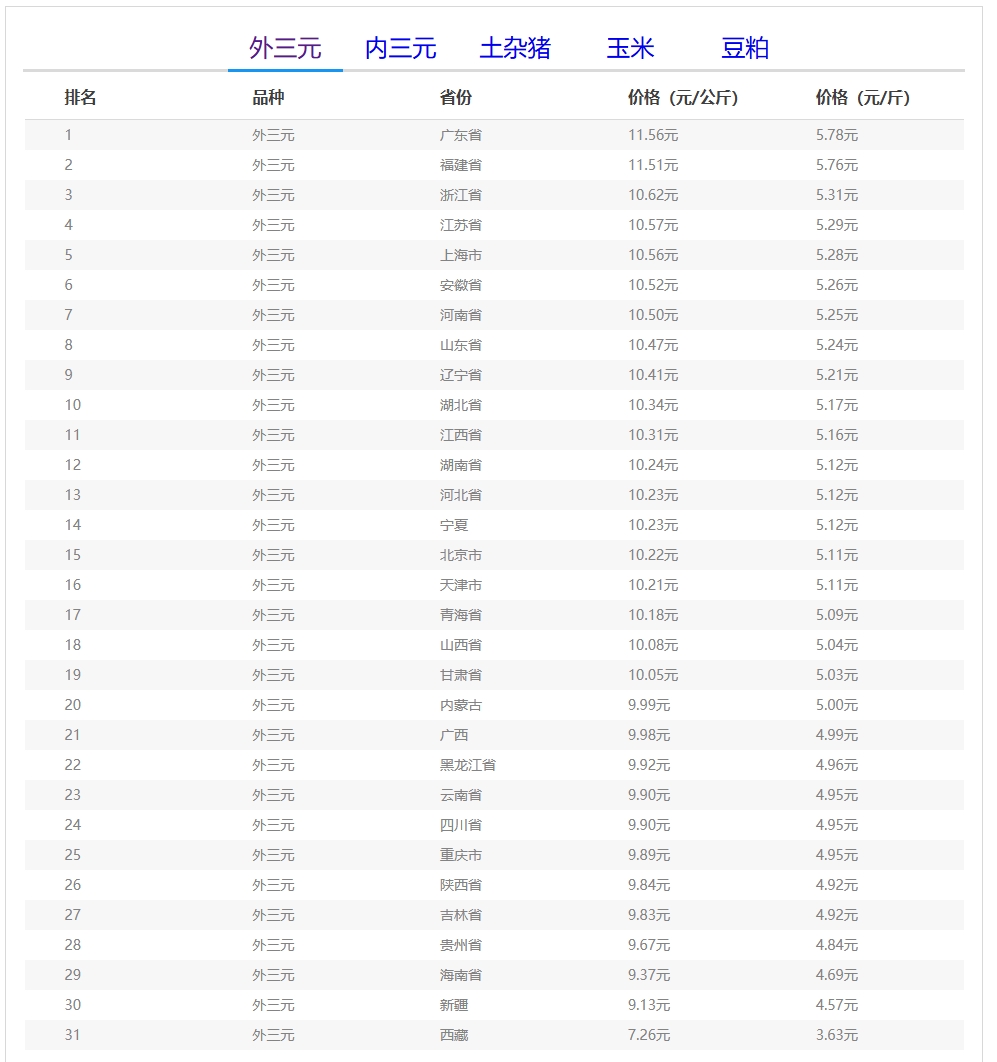997x1062 pixels.
Task: Click the 10.08元 price for 山西省
Action: [x=653, y=645]
